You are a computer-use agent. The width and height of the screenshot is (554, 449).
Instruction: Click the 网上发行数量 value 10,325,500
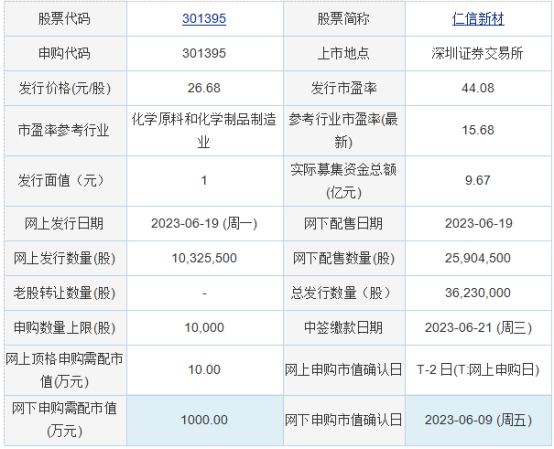204,258
